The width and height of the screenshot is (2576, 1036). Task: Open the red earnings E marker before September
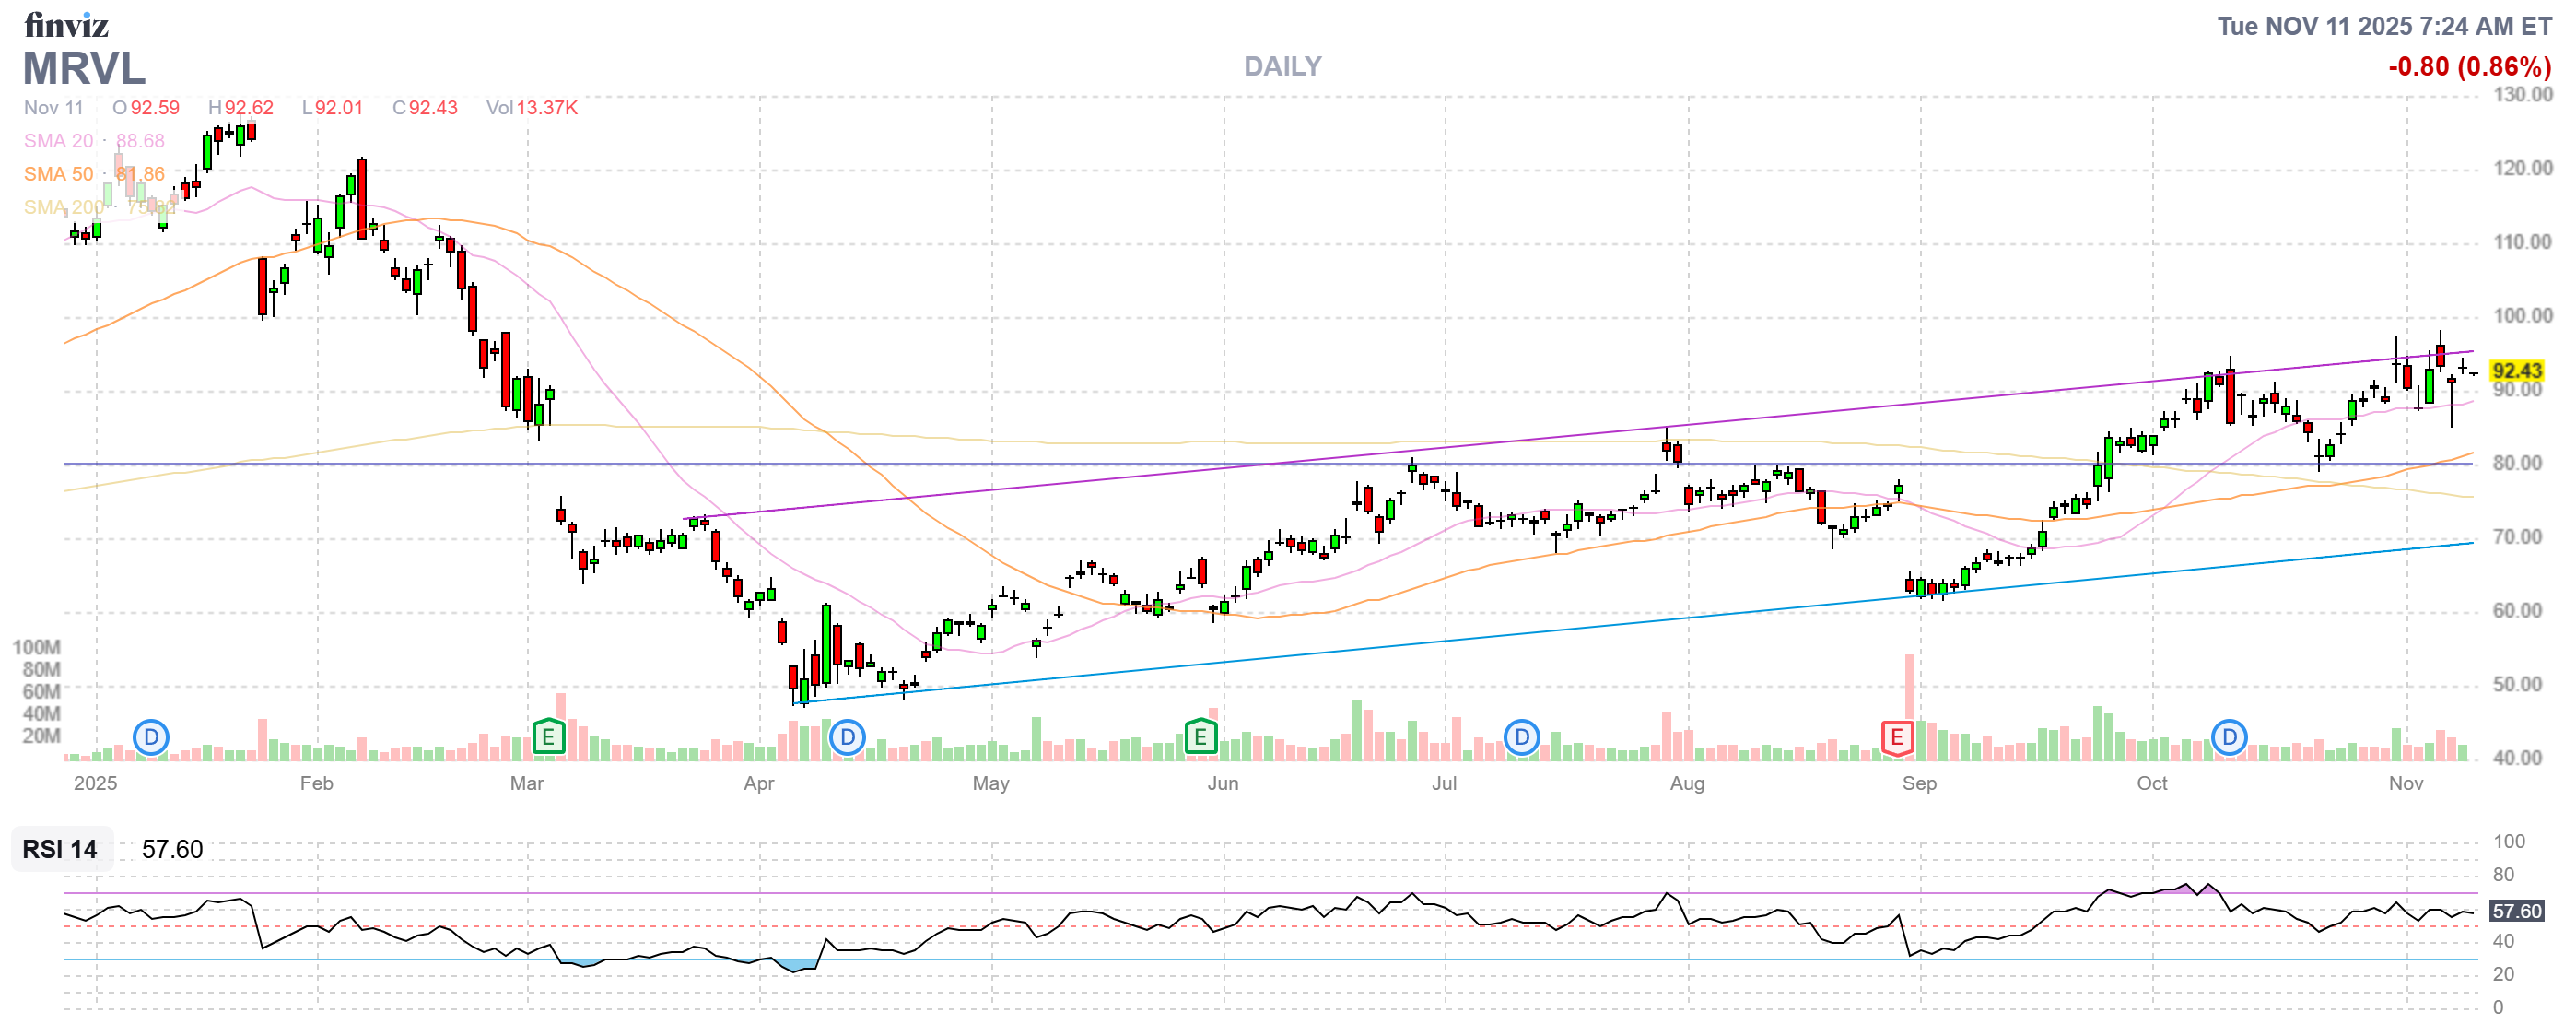(1896, 738)
